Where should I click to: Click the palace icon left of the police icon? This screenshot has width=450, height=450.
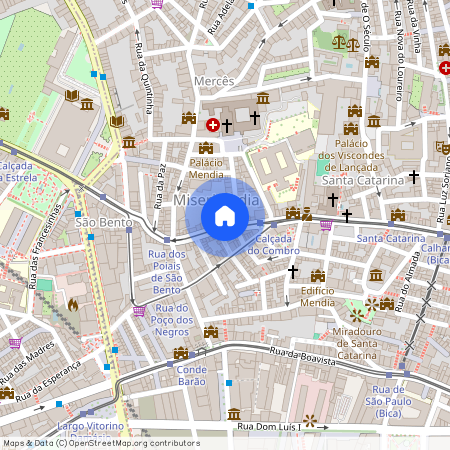(293, 213)
